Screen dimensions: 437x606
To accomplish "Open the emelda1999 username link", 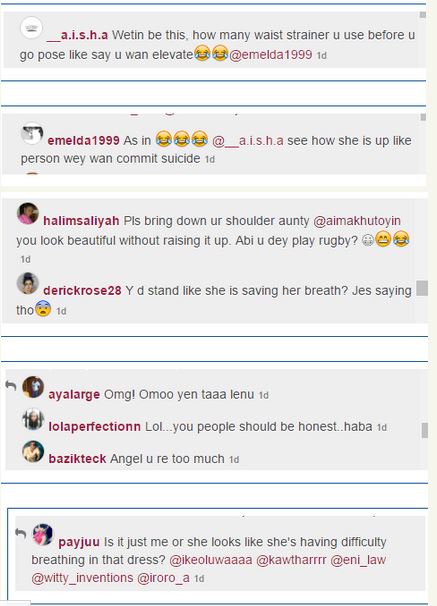I will point(83,141).
